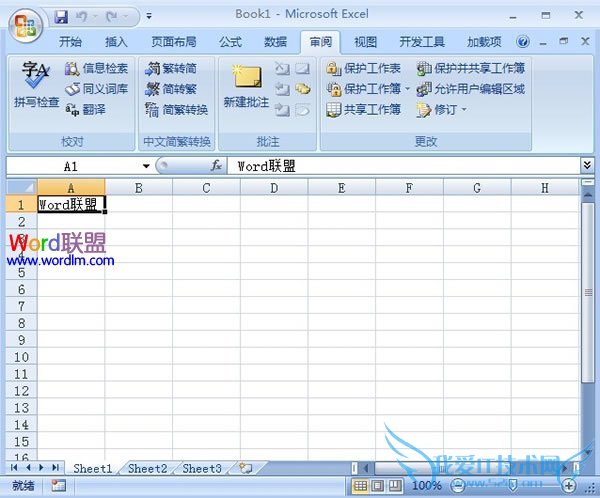The height and width of the screenshot is (498, 600).
Task: Click 共享工作簿 share workbook
Action: [363, 110]
